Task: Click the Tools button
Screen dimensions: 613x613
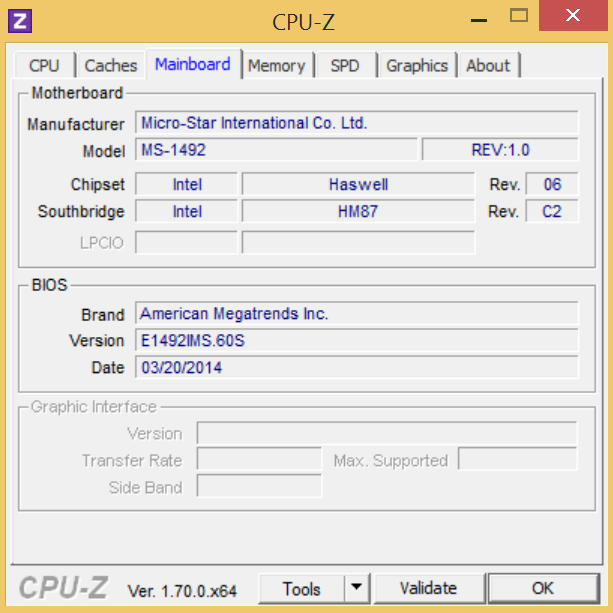Action: (301, 588)
